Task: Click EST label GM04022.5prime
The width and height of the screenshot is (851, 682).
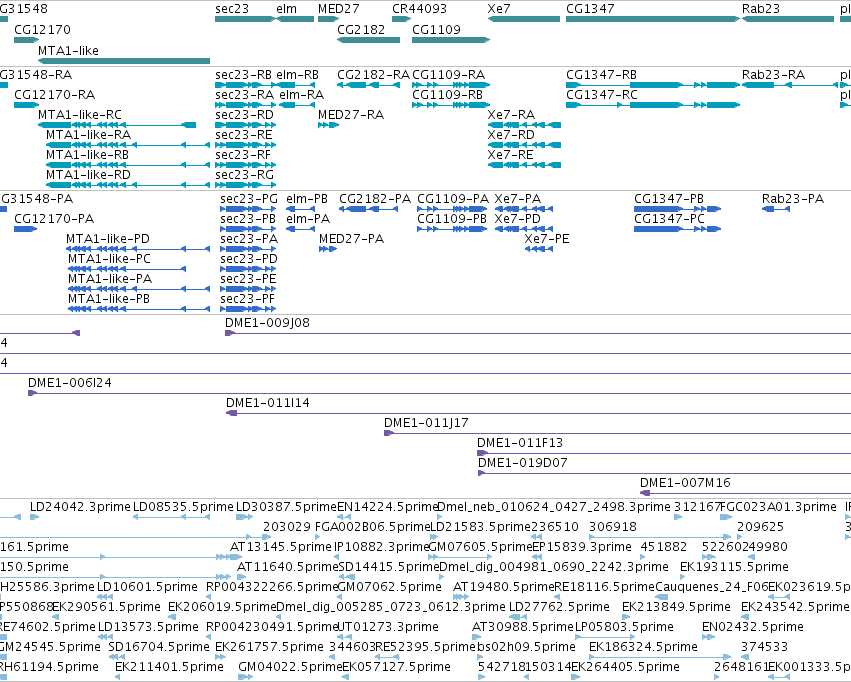Action: (x=290, y=667)
